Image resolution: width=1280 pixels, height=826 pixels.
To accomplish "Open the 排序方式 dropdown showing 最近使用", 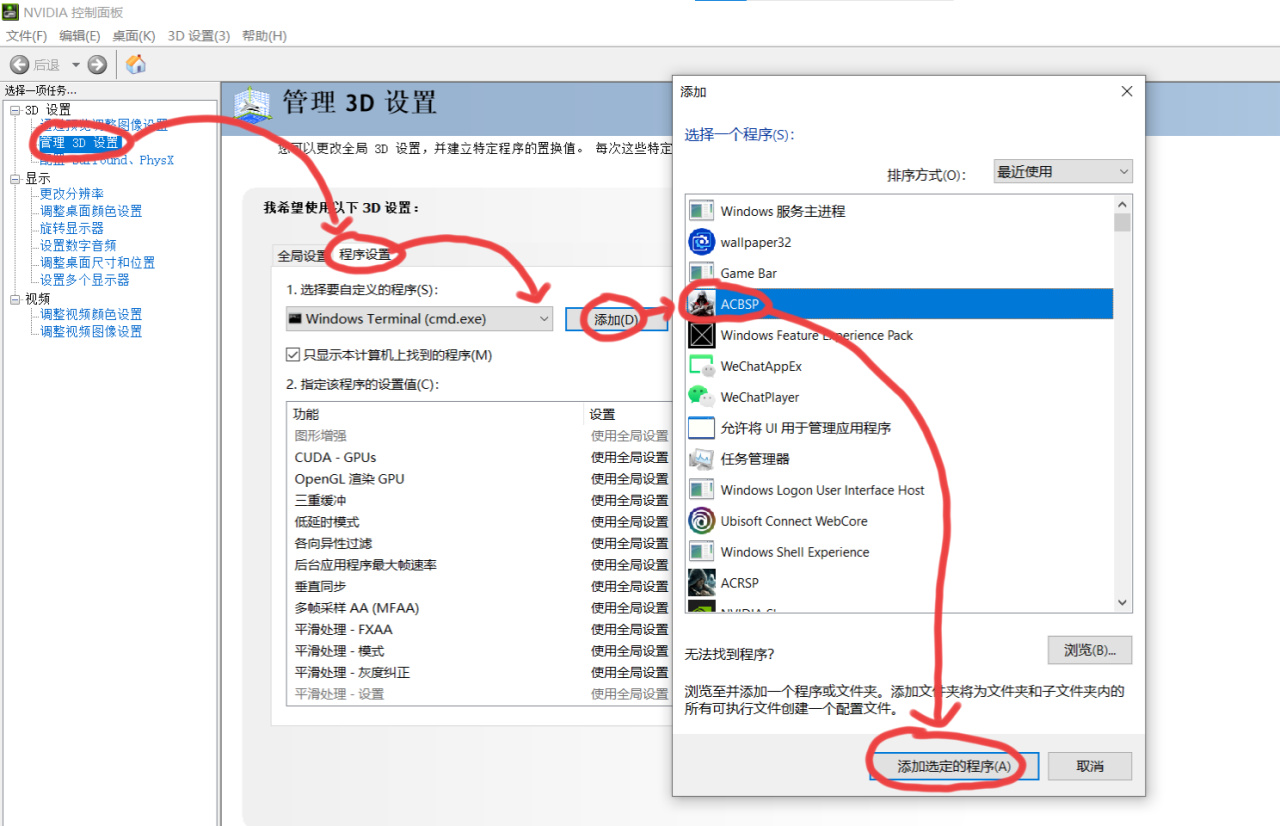I will coord(1063,172).
